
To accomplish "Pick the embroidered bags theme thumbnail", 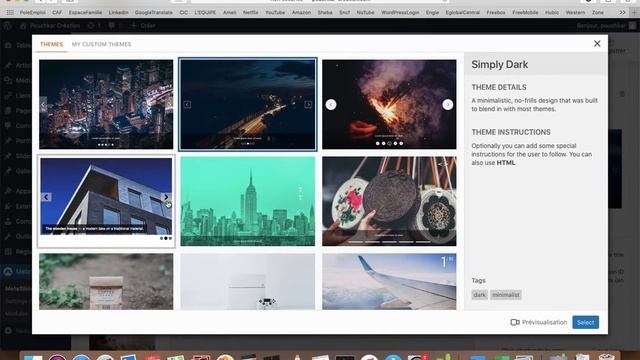I will tap(389, 201).
